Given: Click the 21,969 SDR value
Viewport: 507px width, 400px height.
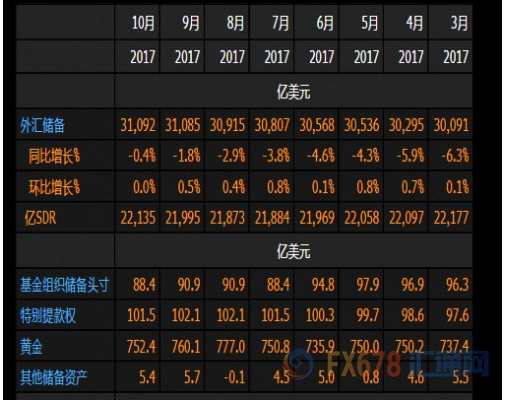Looking at the screenshot, I should (317, 218).
